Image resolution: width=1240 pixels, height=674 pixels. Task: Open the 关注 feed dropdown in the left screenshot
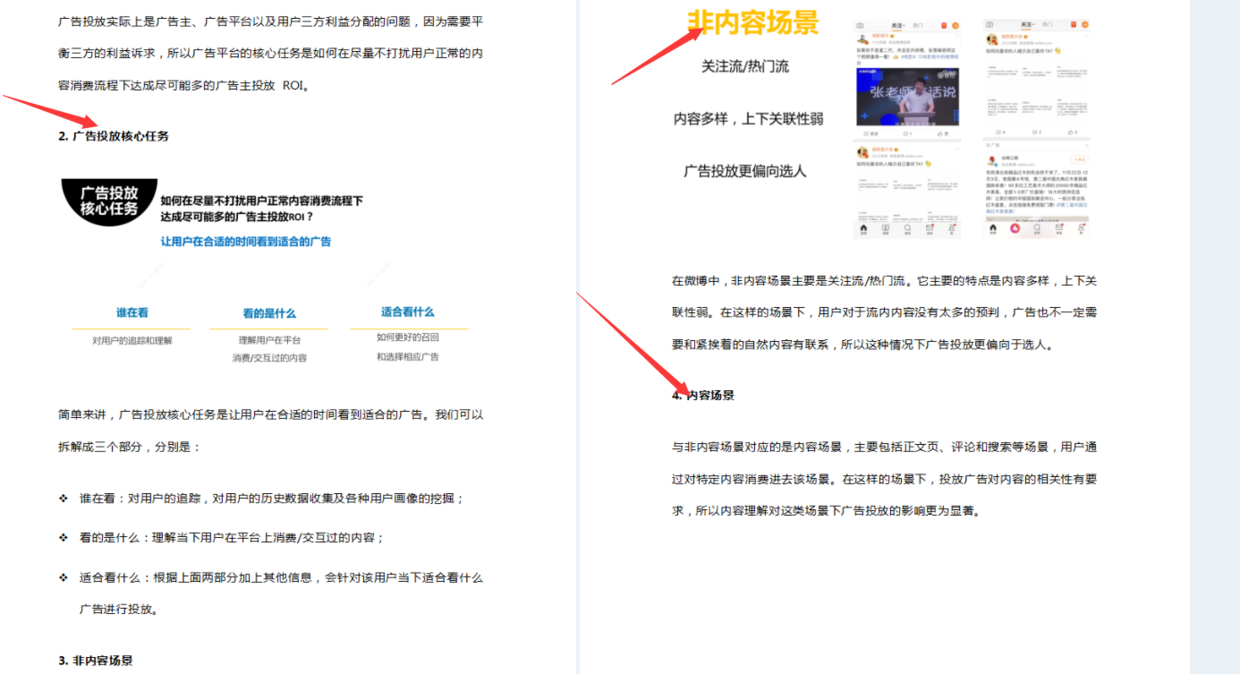[899, 24]
